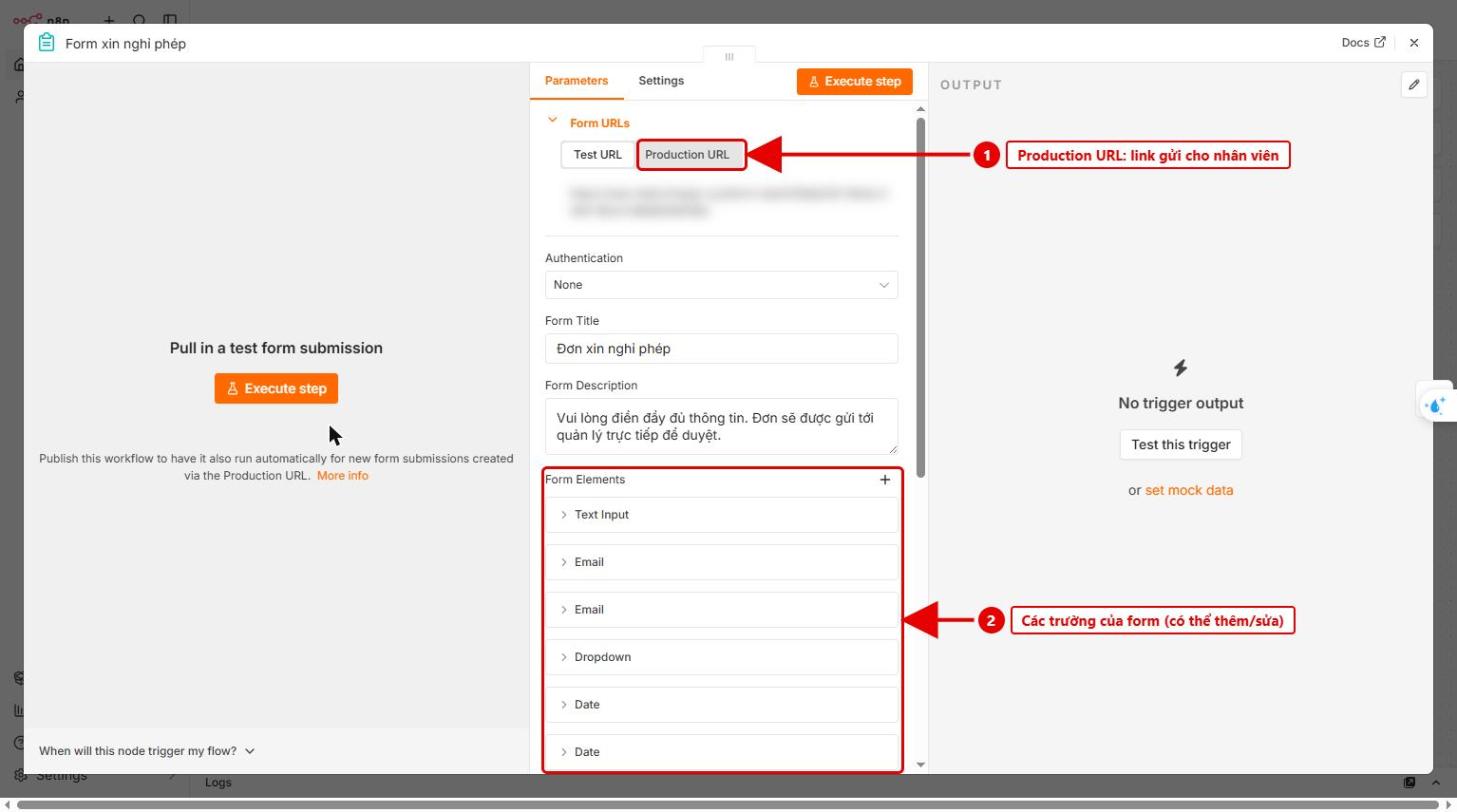Expand the Email element directly below Text Input
The image size is (1457, 812).
pyautogui.click(x=721, y=562)
